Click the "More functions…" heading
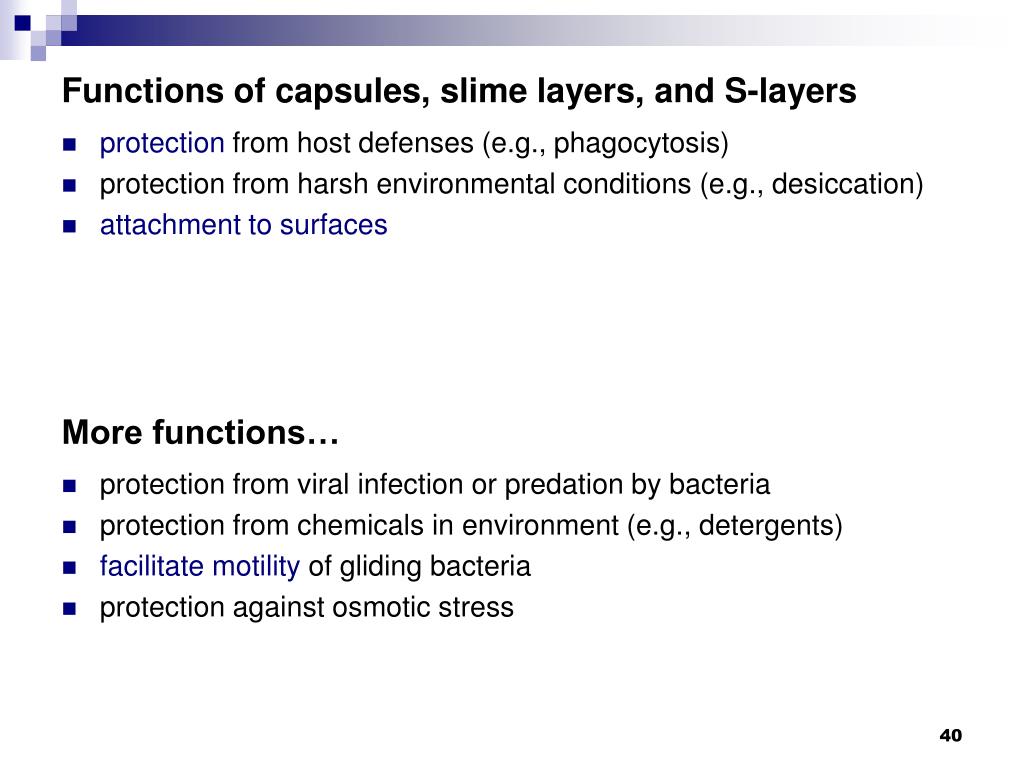The width and height of the screenshot is (1024, 768). [200, 432]
